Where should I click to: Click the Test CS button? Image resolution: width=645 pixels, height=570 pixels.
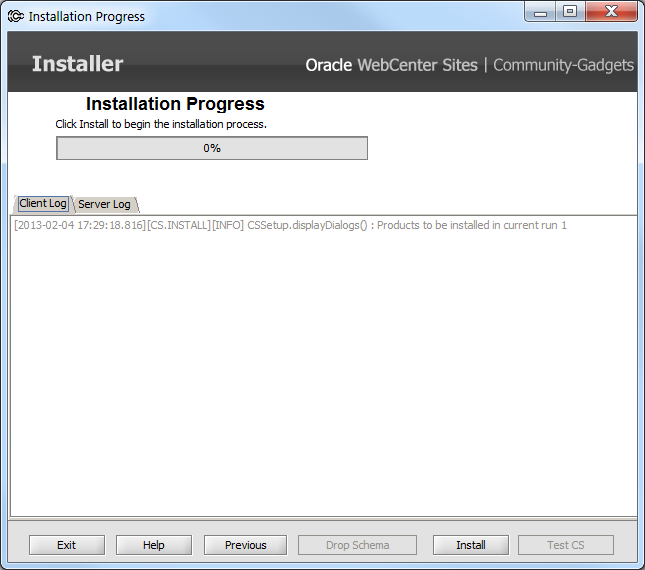[566, 545]
